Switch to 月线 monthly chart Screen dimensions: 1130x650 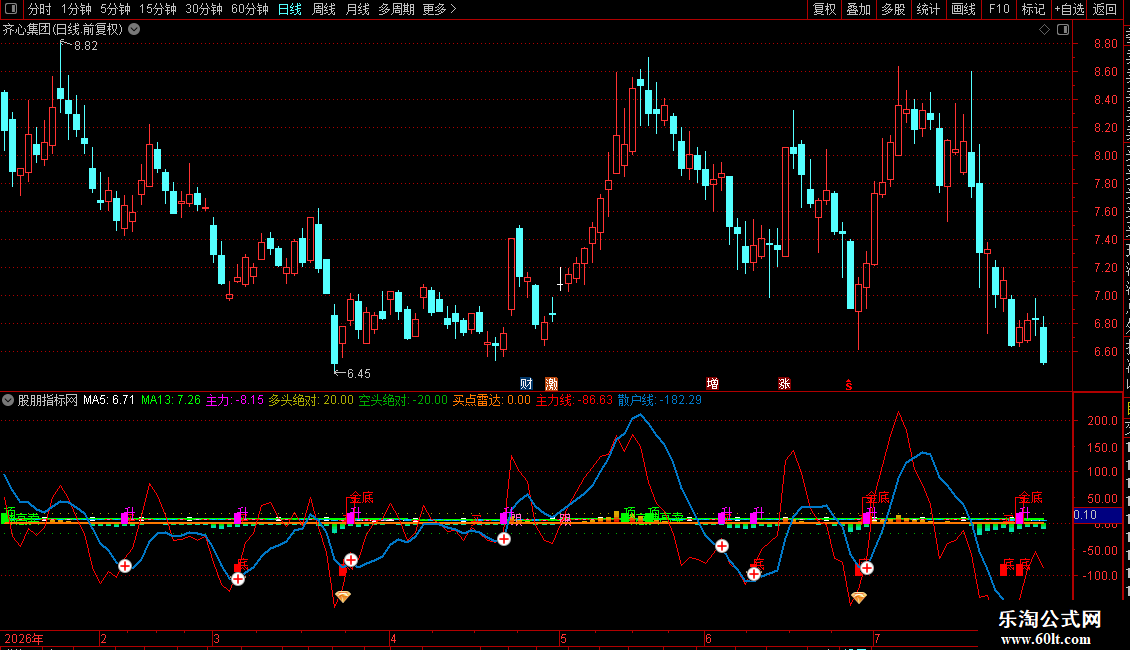pyautogui.click(x=357, y=9)
